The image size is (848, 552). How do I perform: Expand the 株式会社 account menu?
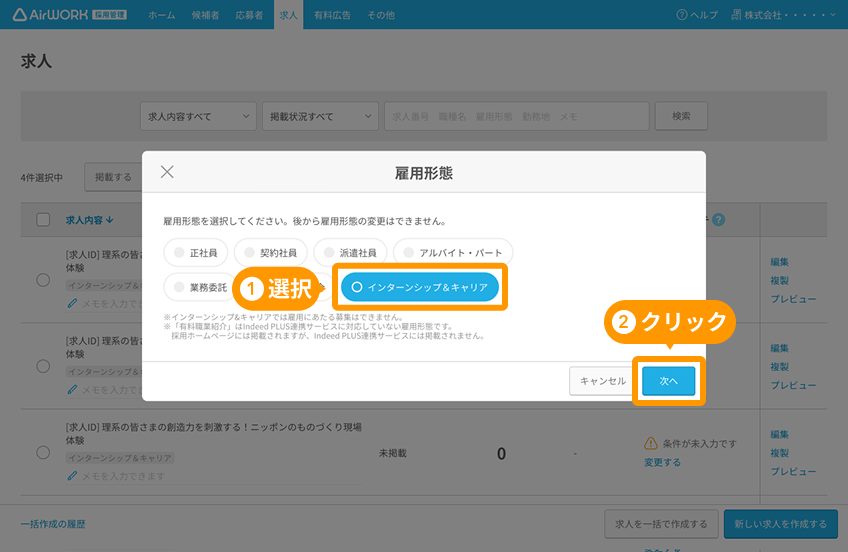click(784, 15)
